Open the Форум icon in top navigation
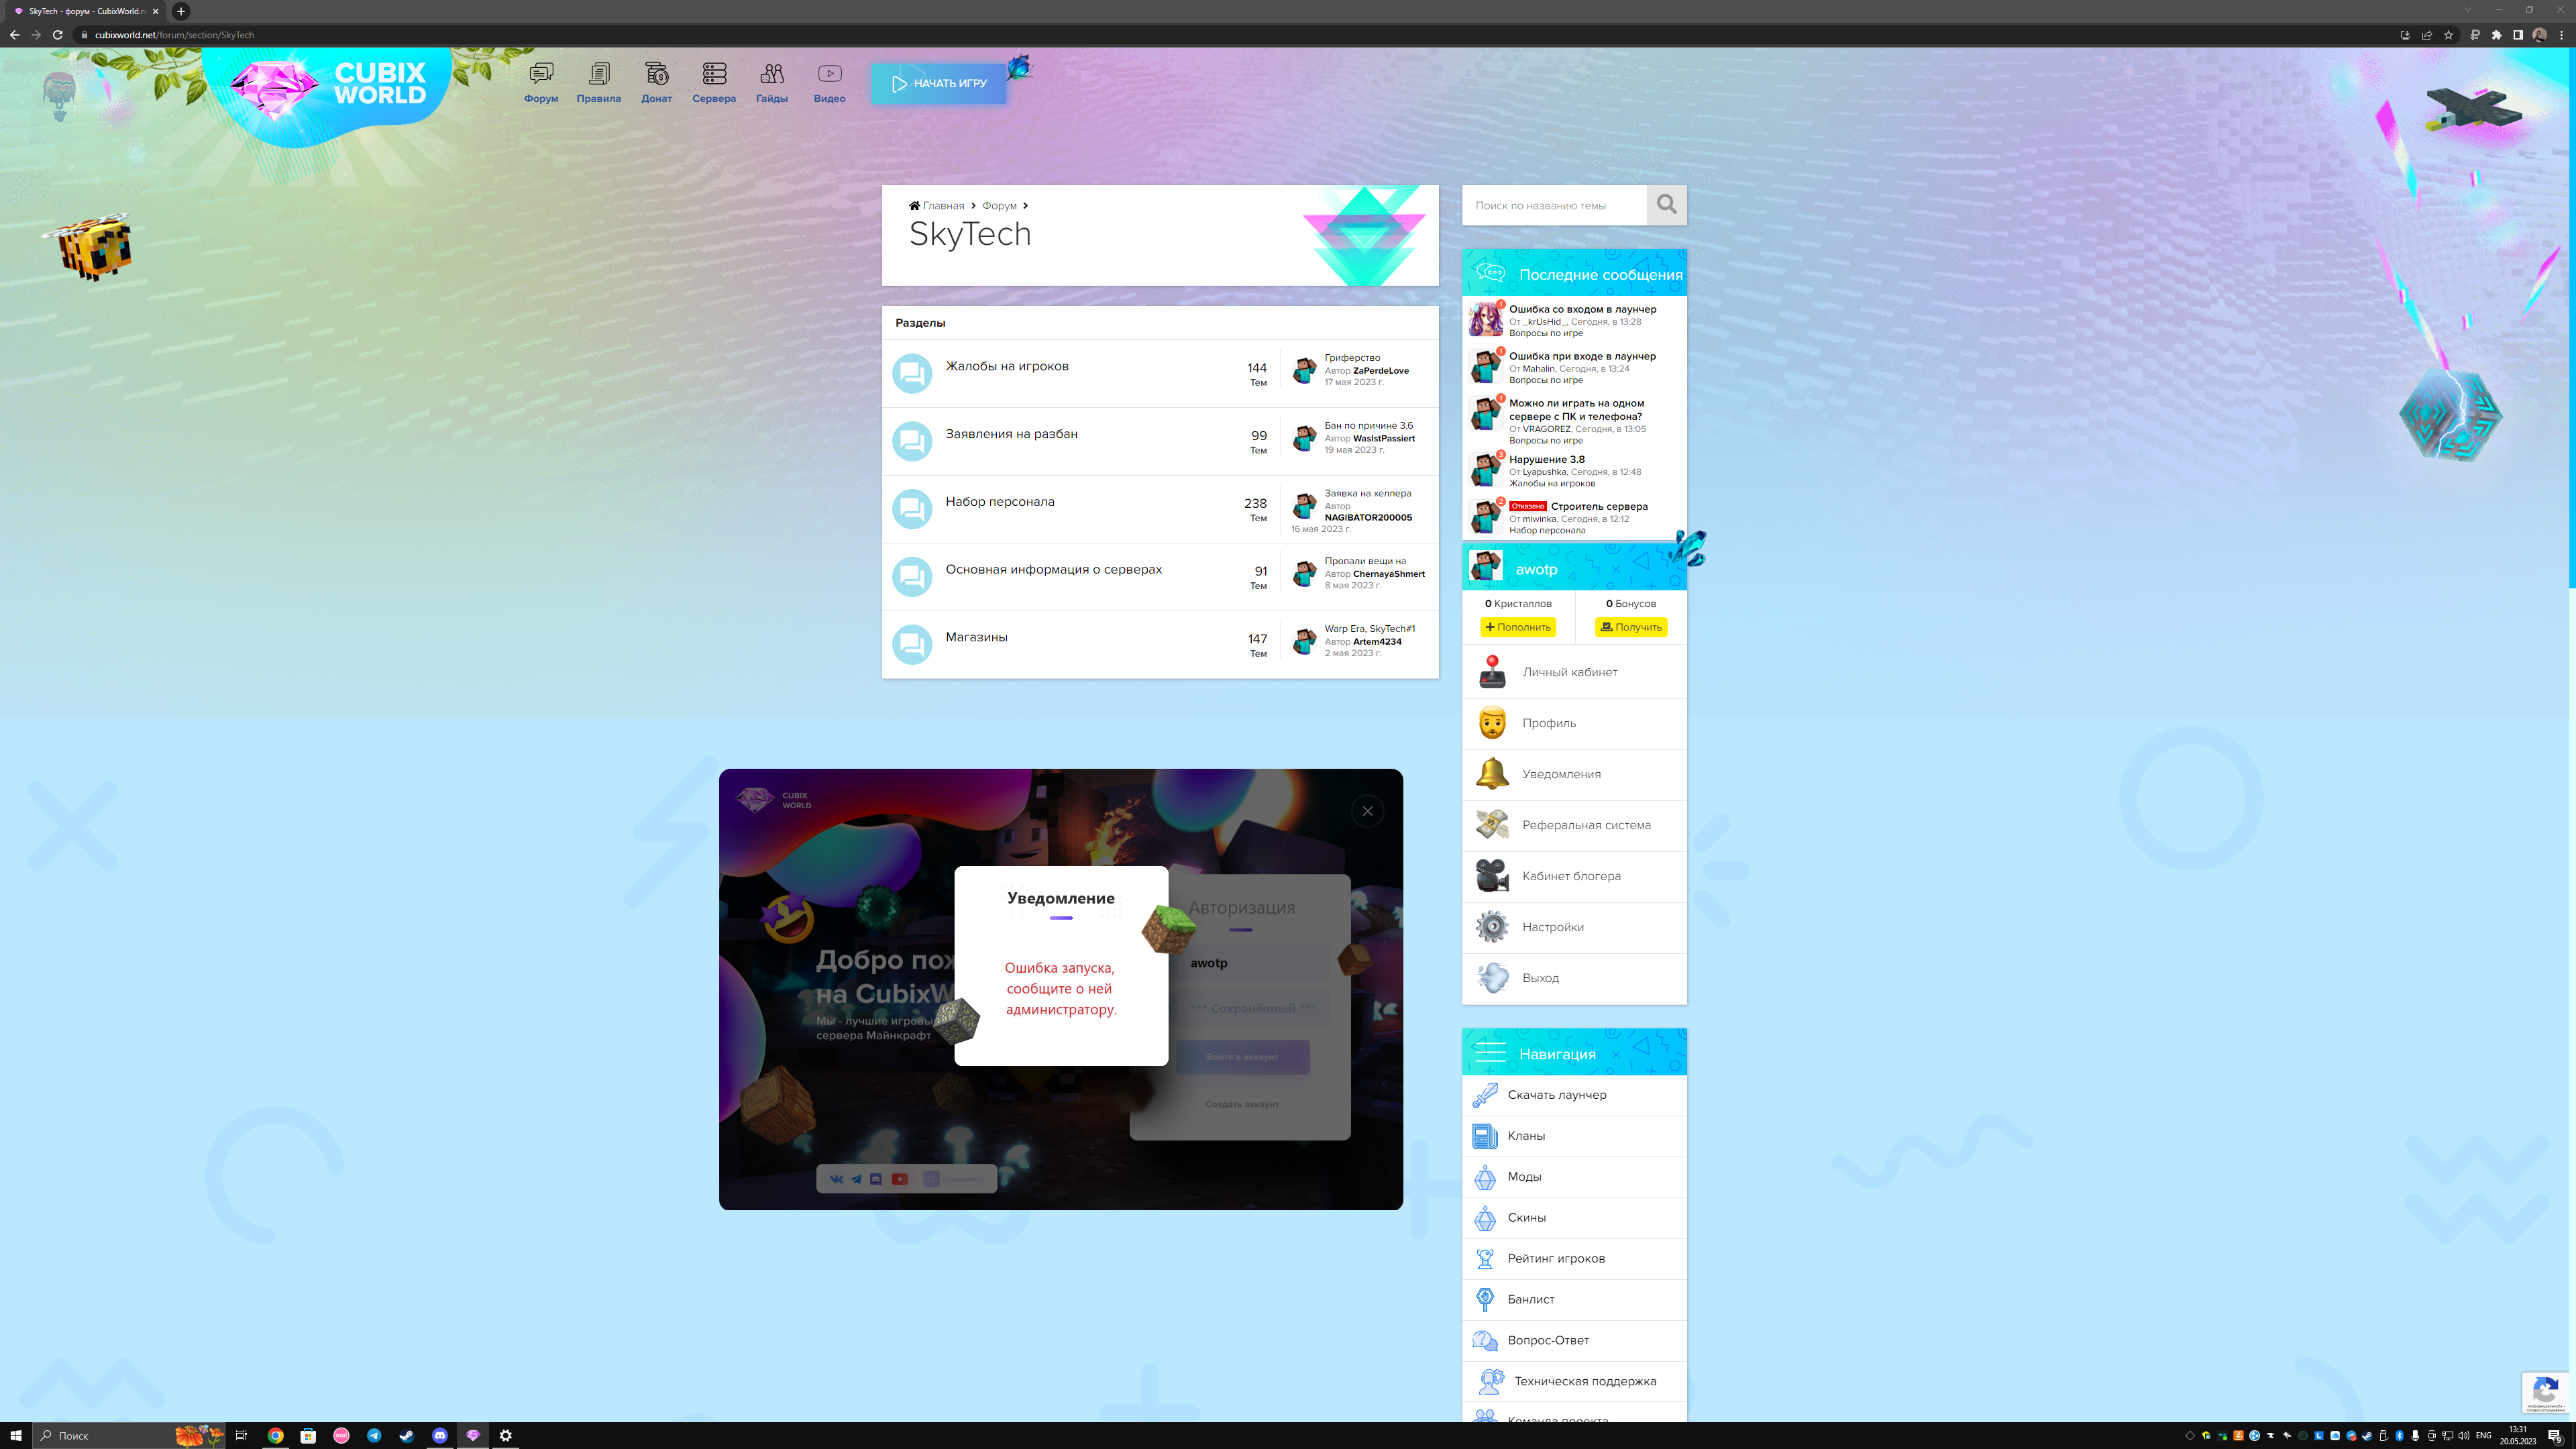This screenshot has width=2576, height=1449. coord(541,75)
